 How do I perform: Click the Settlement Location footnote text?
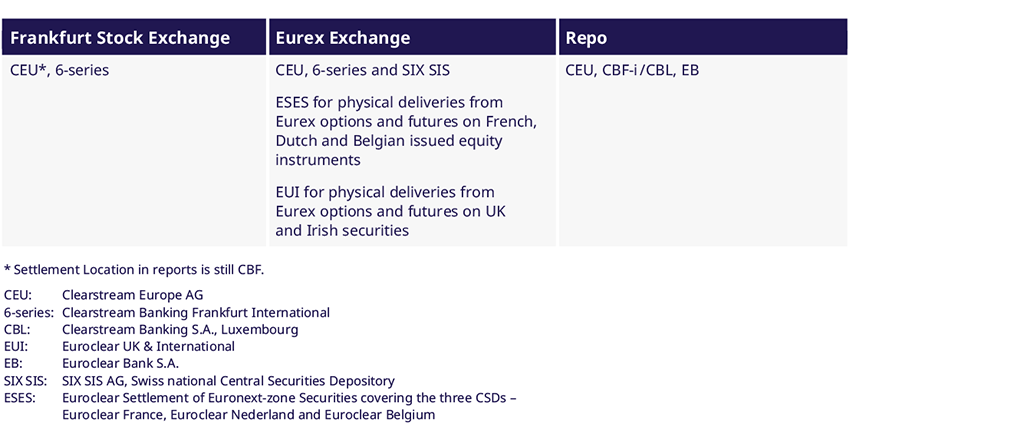[134, 269]
